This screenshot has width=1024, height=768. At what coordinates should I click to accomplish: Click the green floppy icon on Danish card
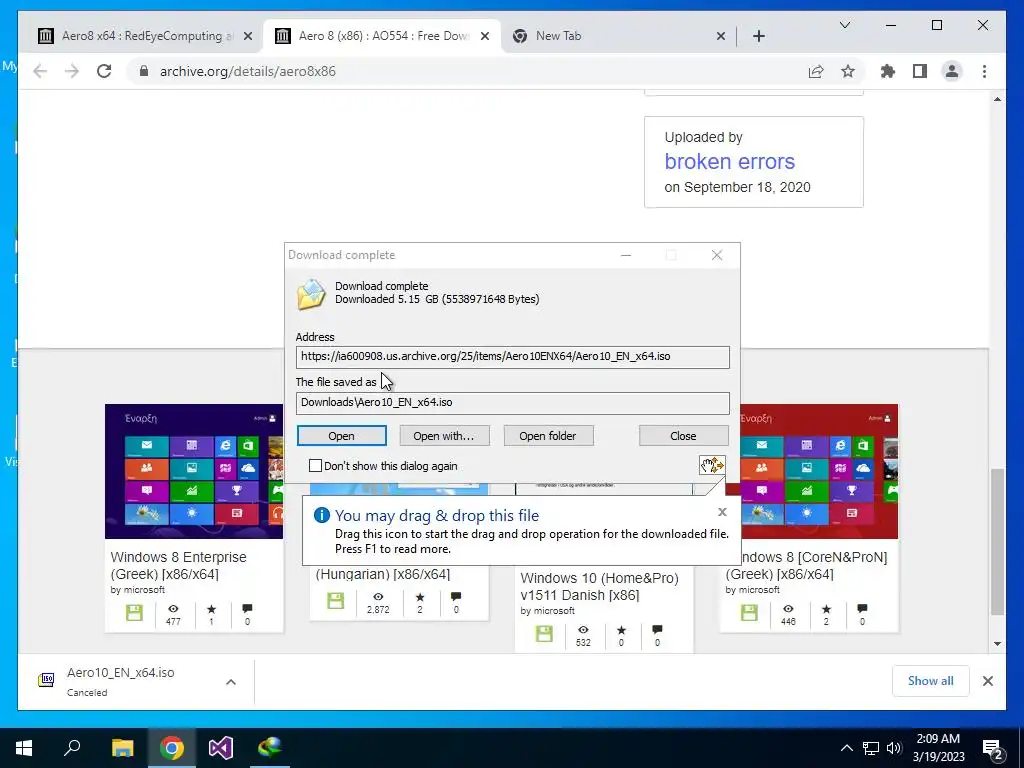click(544, 633)
